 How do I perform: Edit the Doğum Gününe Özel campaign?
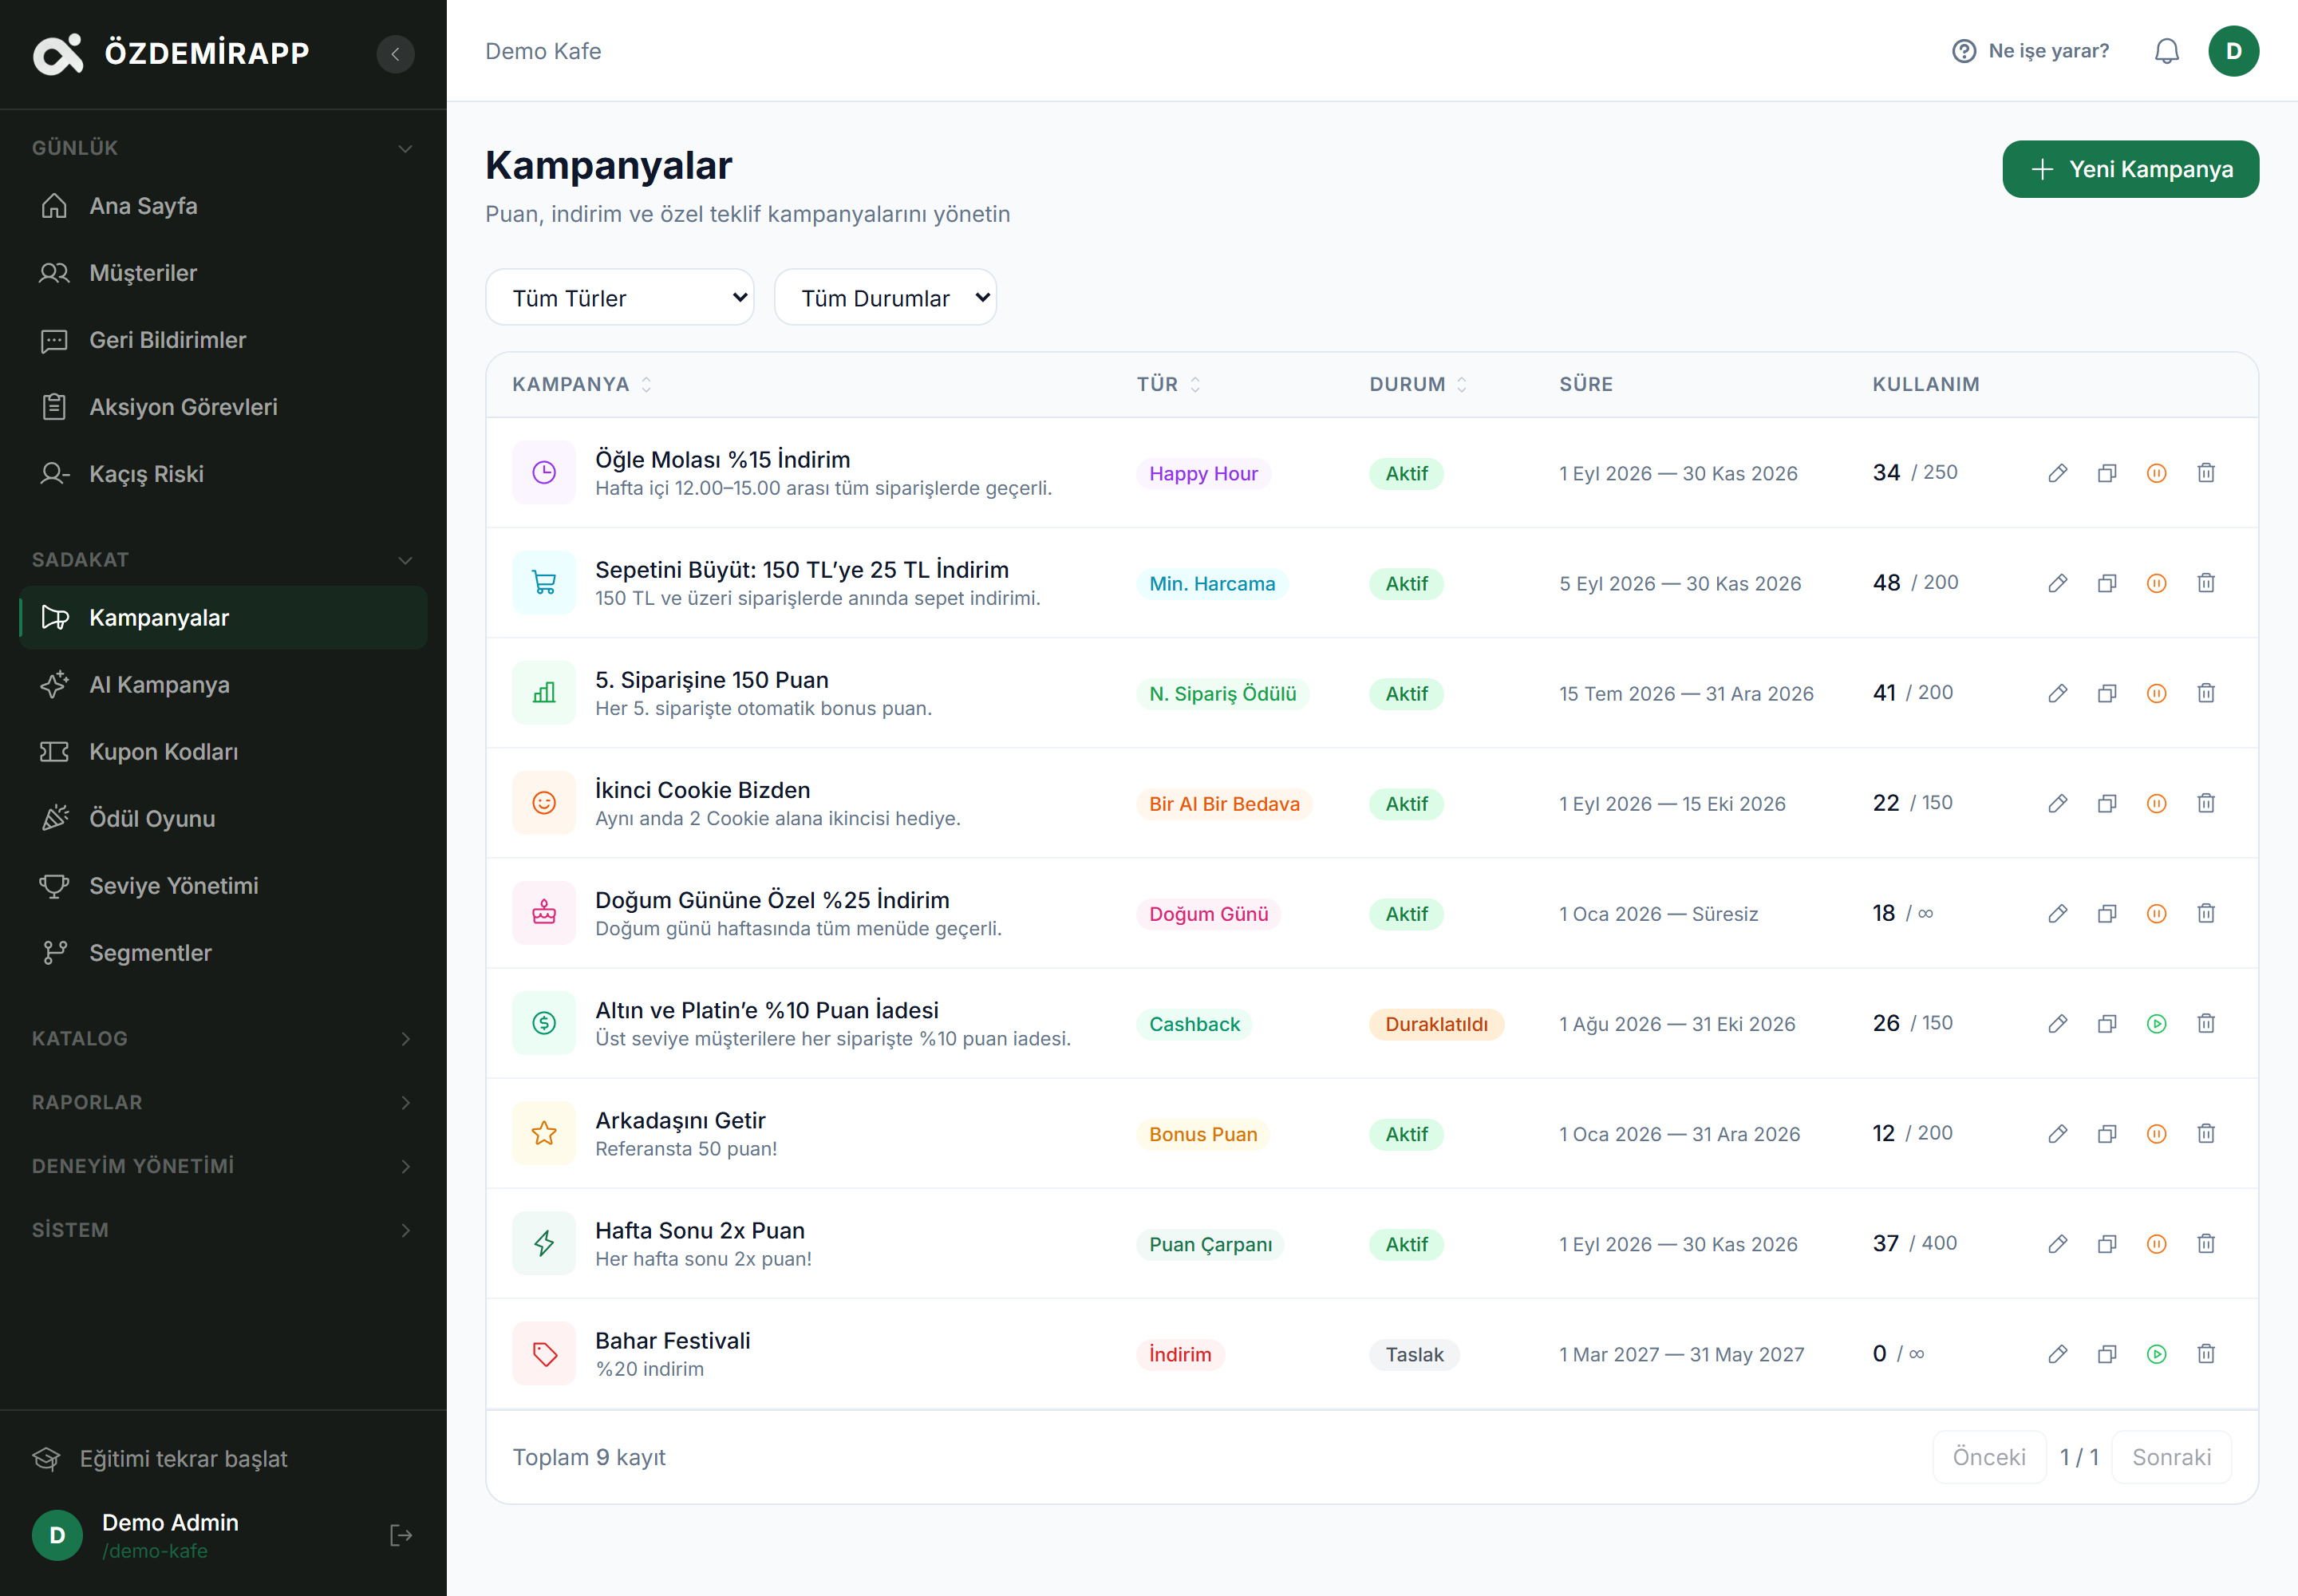pos(2057,913)
